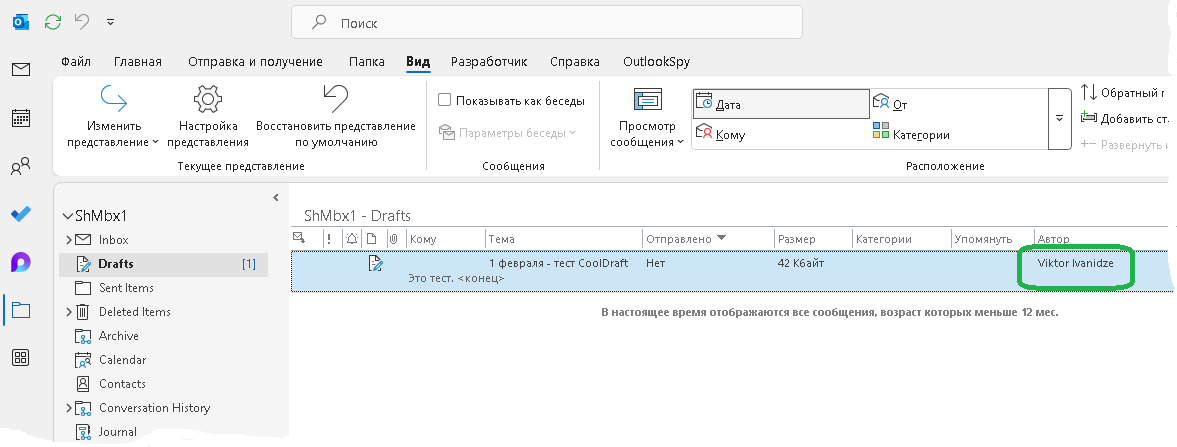Switch to the Разработчик ribbon tab
The height and width of the screenshot is (447, 1177).
489,62
